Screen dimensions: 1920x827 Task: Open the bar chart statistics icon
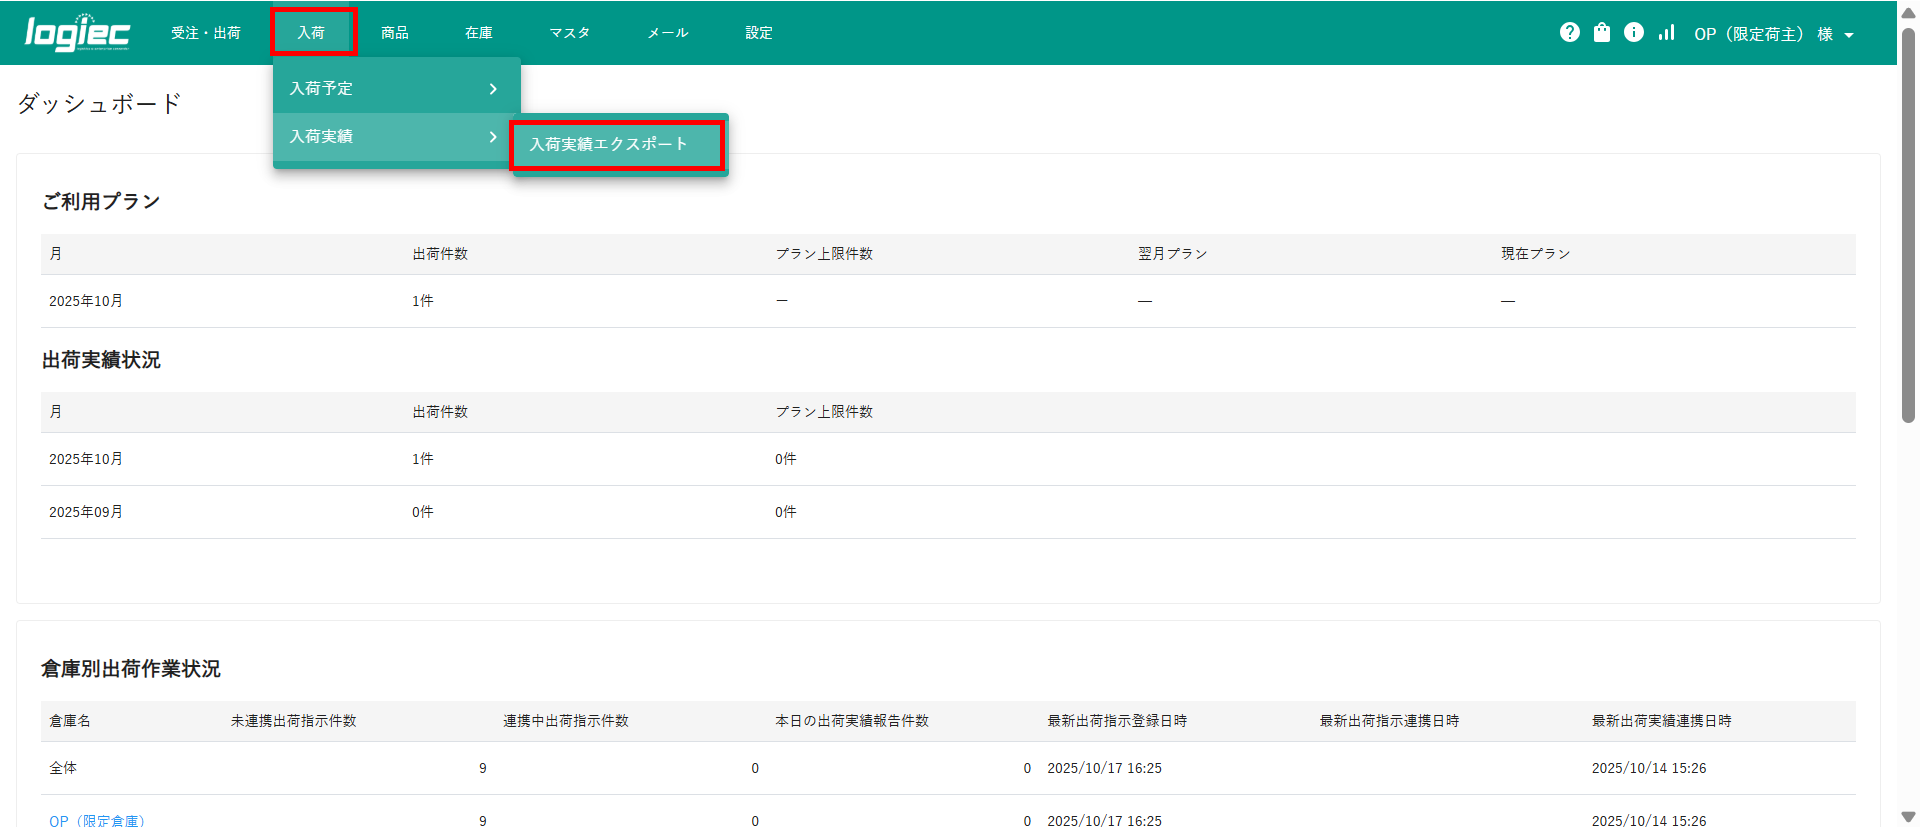click(1666, 32)
